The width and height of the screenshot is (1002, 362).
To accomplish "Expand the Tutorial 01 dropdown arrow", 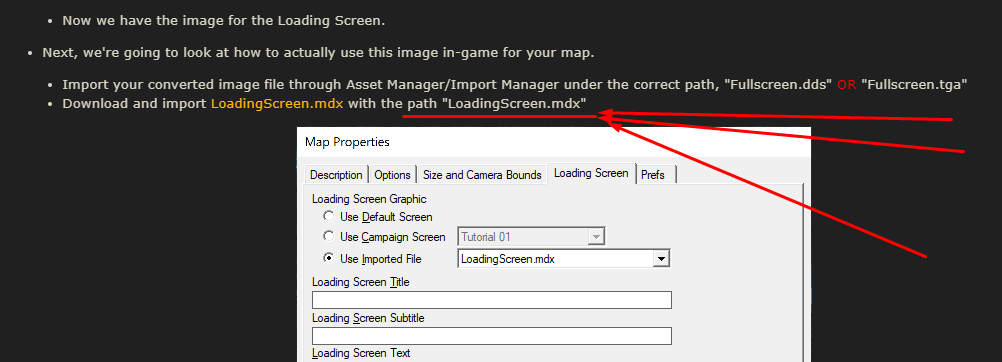I will 596,237.
